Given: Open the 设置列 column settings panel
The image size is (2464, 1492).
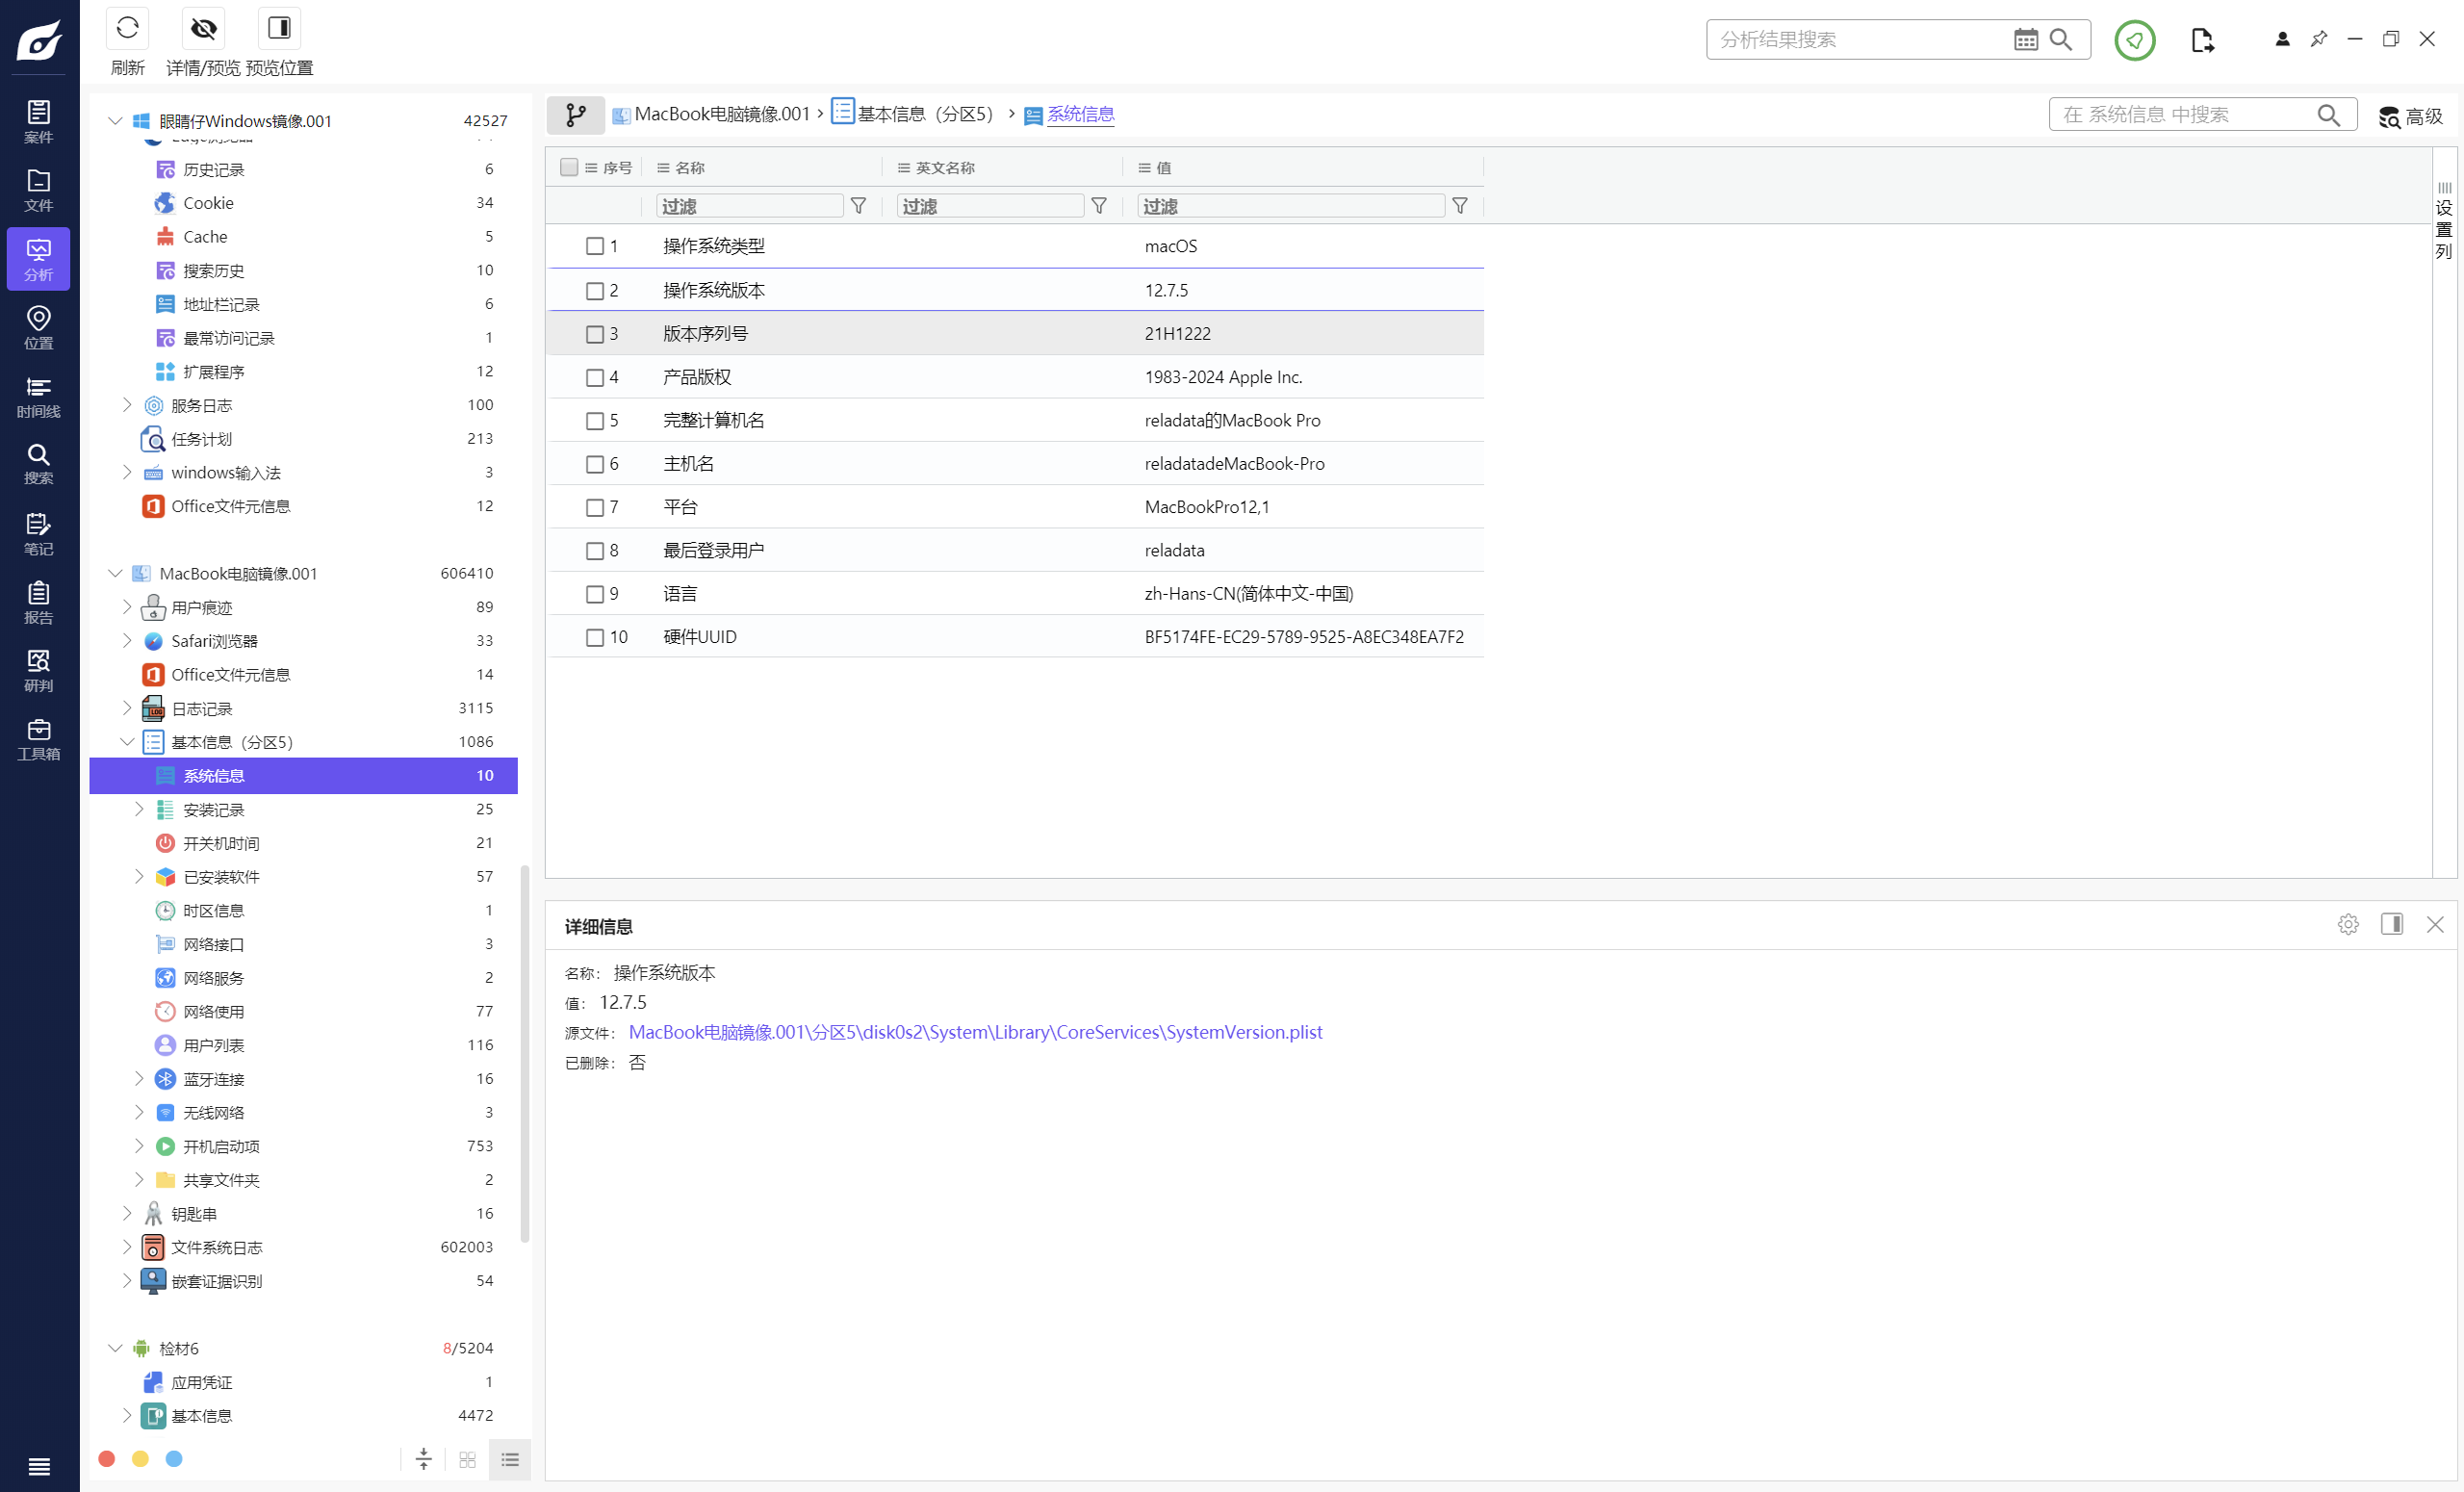Looking at the screenshot, I should pos(2444,221).
